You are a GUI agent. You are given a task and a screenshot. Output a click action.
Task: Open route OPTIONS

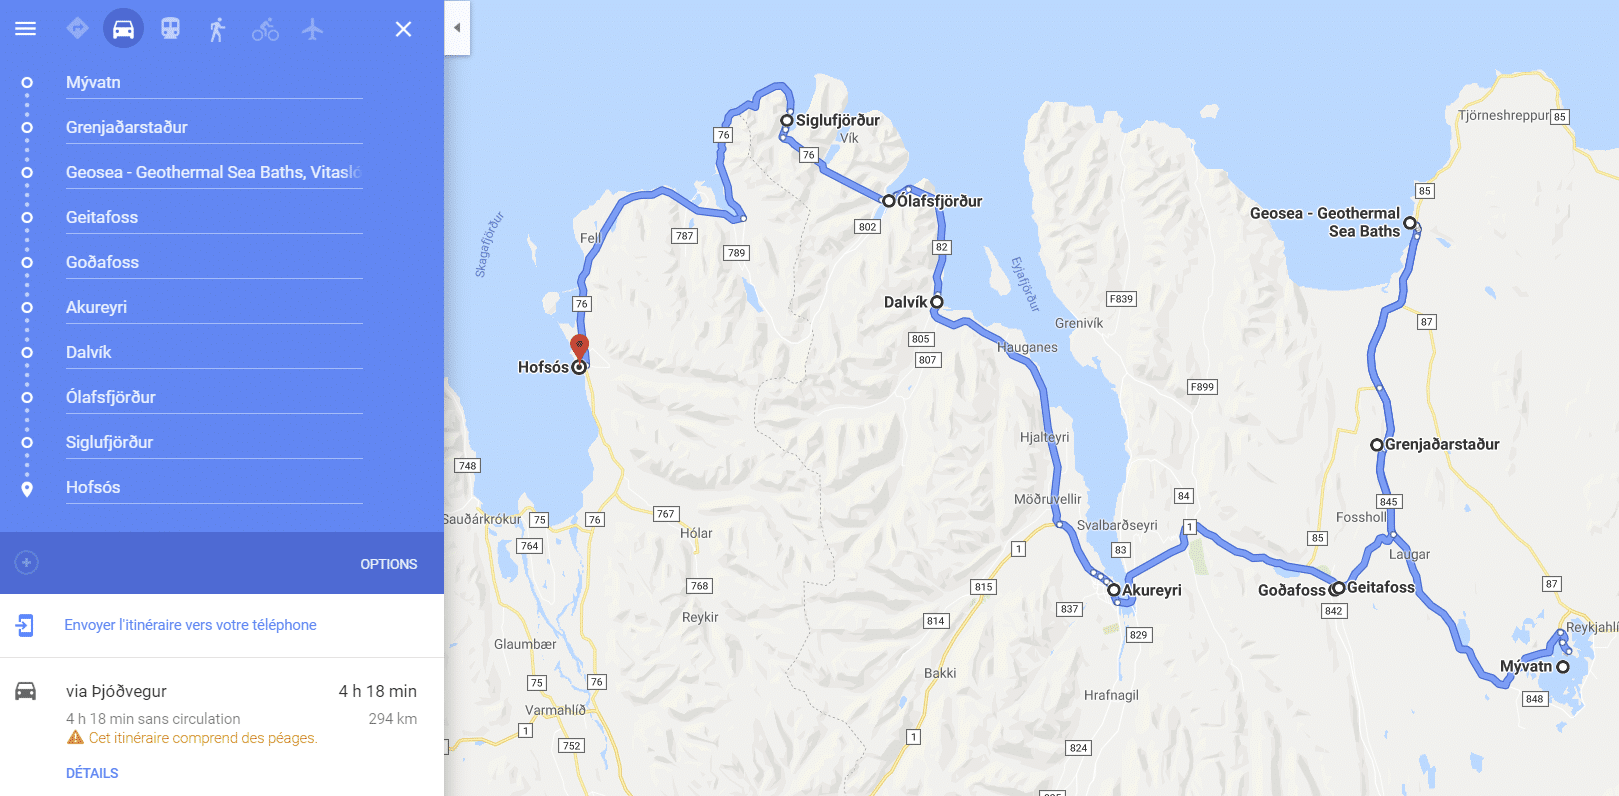pos(389,564)
